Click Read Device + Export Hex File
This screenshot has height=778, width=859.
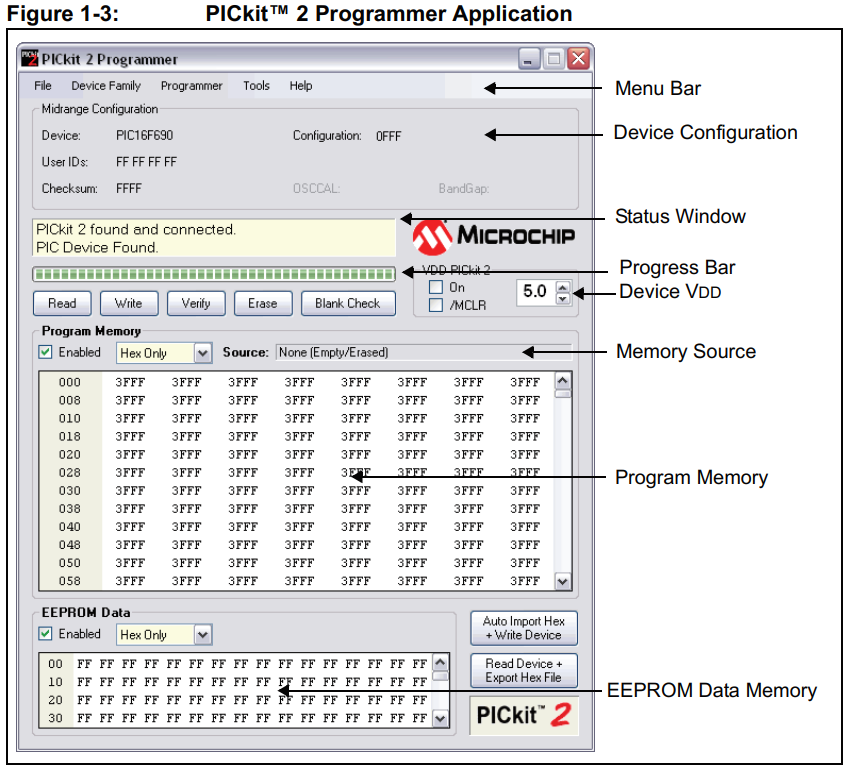pos(524,671)
